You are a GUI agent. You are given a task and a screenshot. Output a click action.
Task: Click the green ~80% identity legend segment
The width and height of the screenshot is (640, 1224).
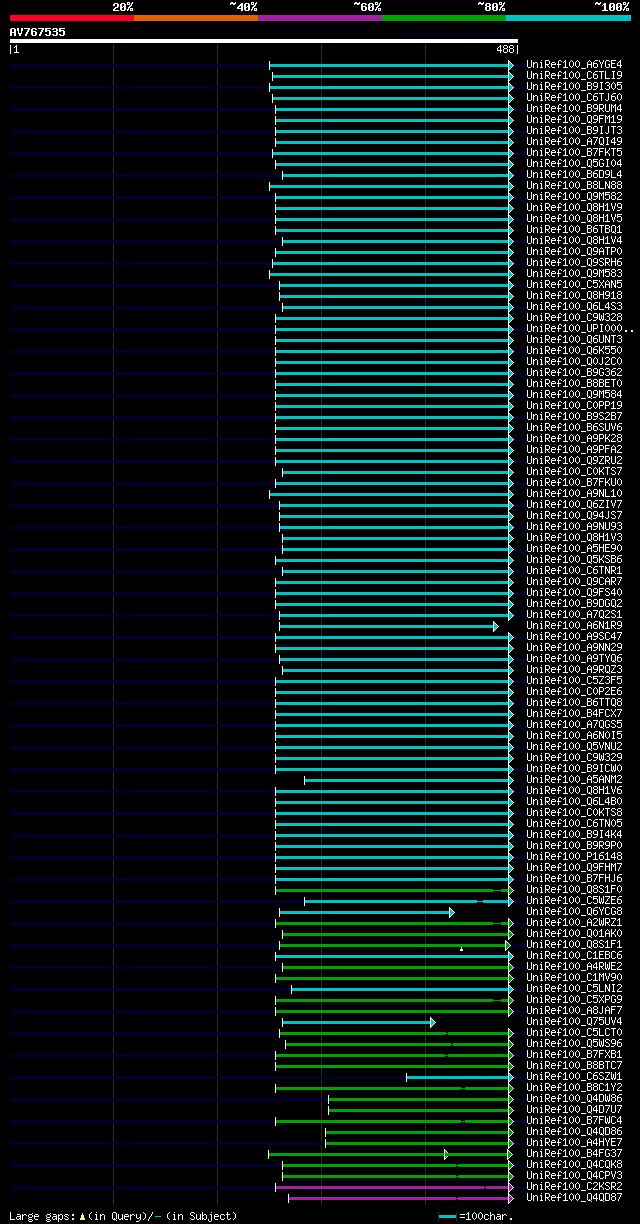[x=443, y=18]
